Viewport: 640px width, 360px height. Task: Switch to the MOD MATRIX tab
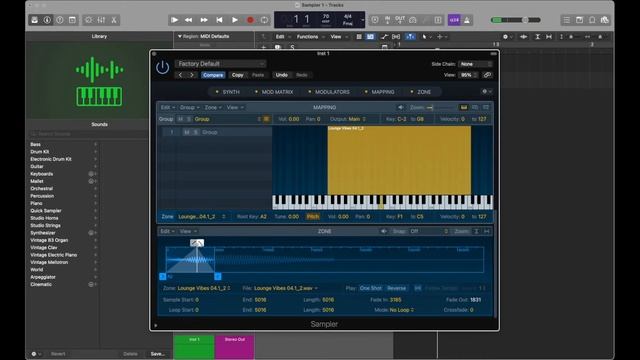274,92
